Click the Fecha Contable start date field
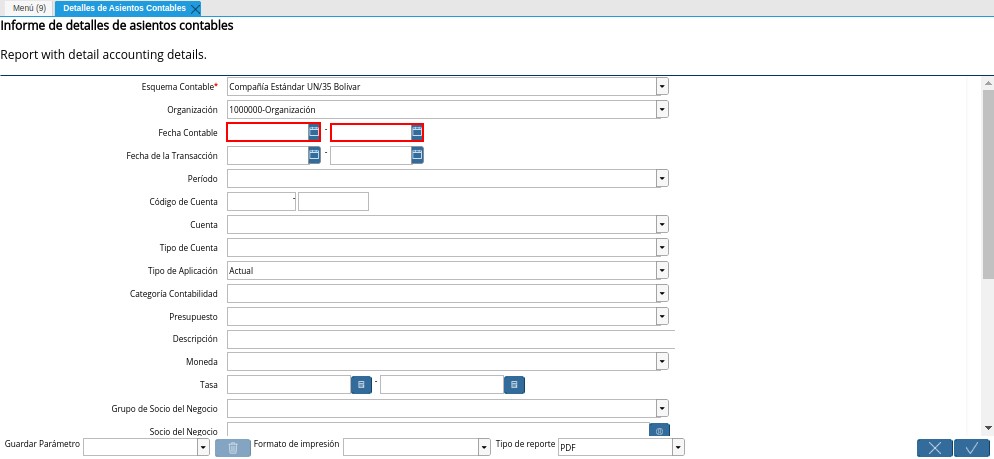 268,132
